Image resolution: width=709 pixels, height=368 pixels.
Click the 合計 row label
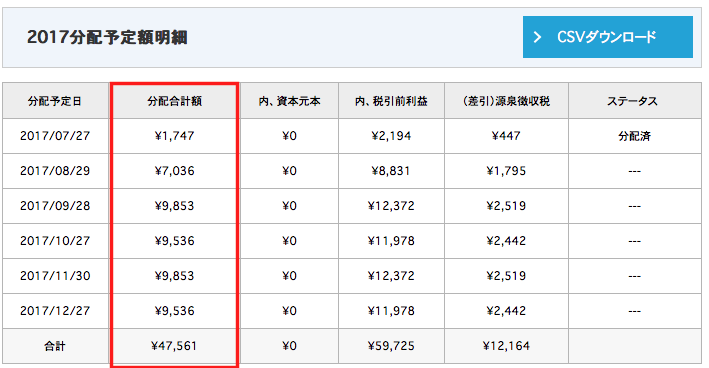point(55,346)
